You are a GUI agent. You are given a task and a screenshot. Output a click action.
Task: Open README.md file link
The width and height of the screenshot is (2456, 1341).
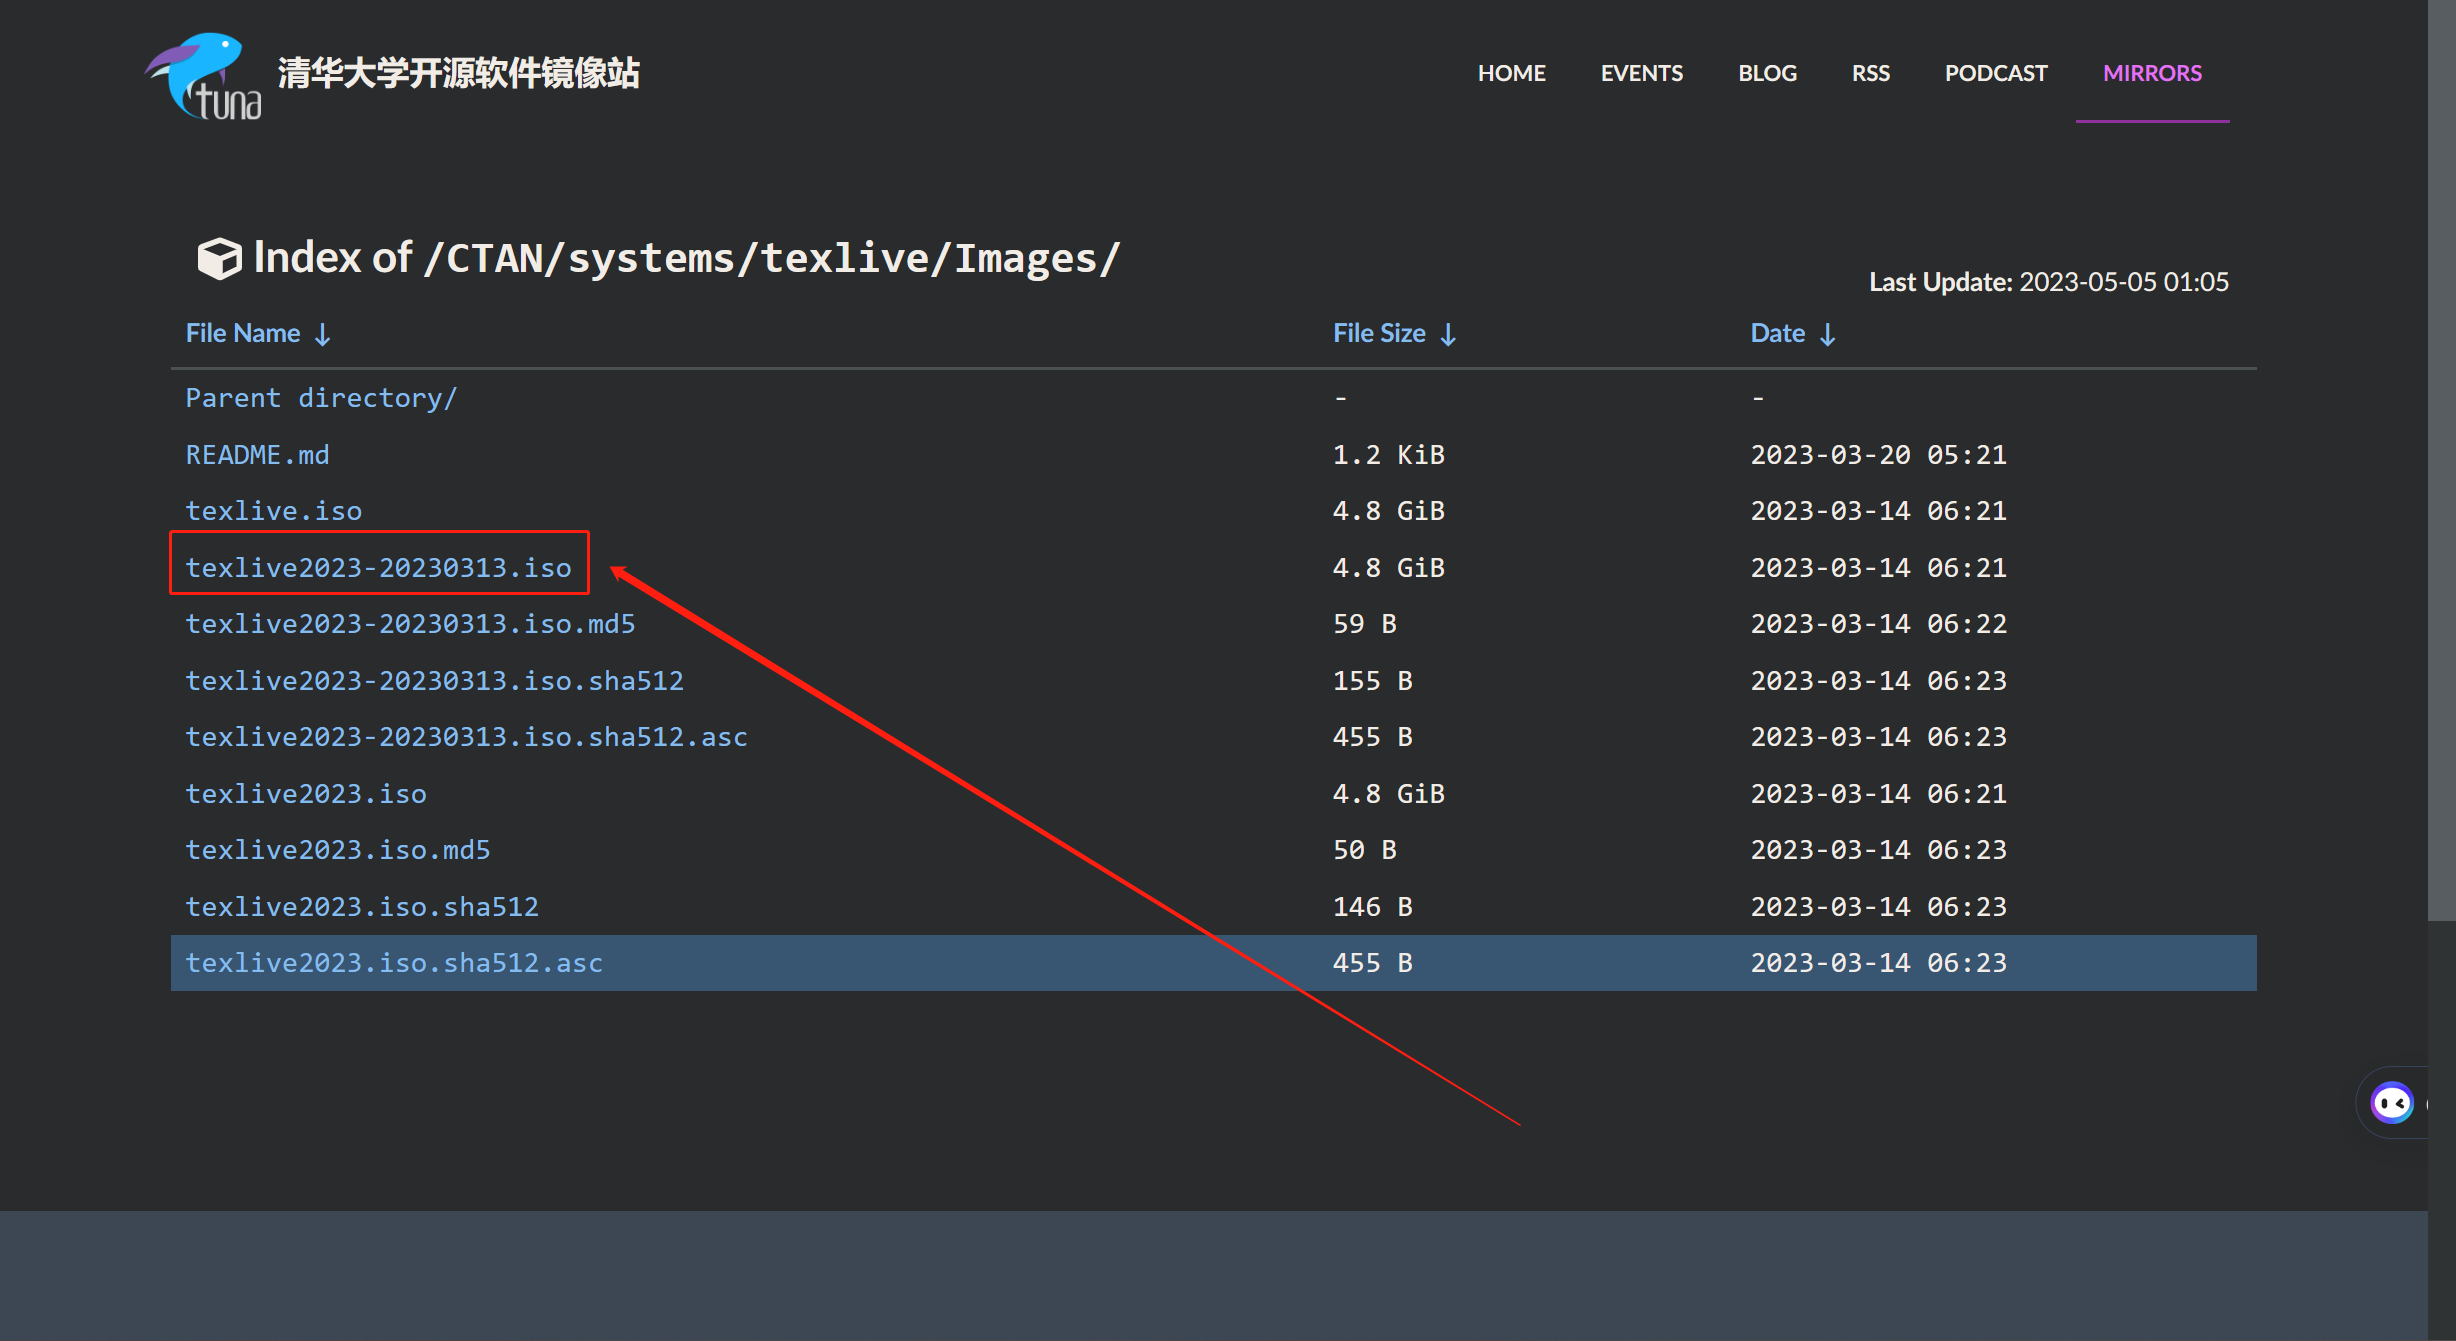tap(257, 455)
